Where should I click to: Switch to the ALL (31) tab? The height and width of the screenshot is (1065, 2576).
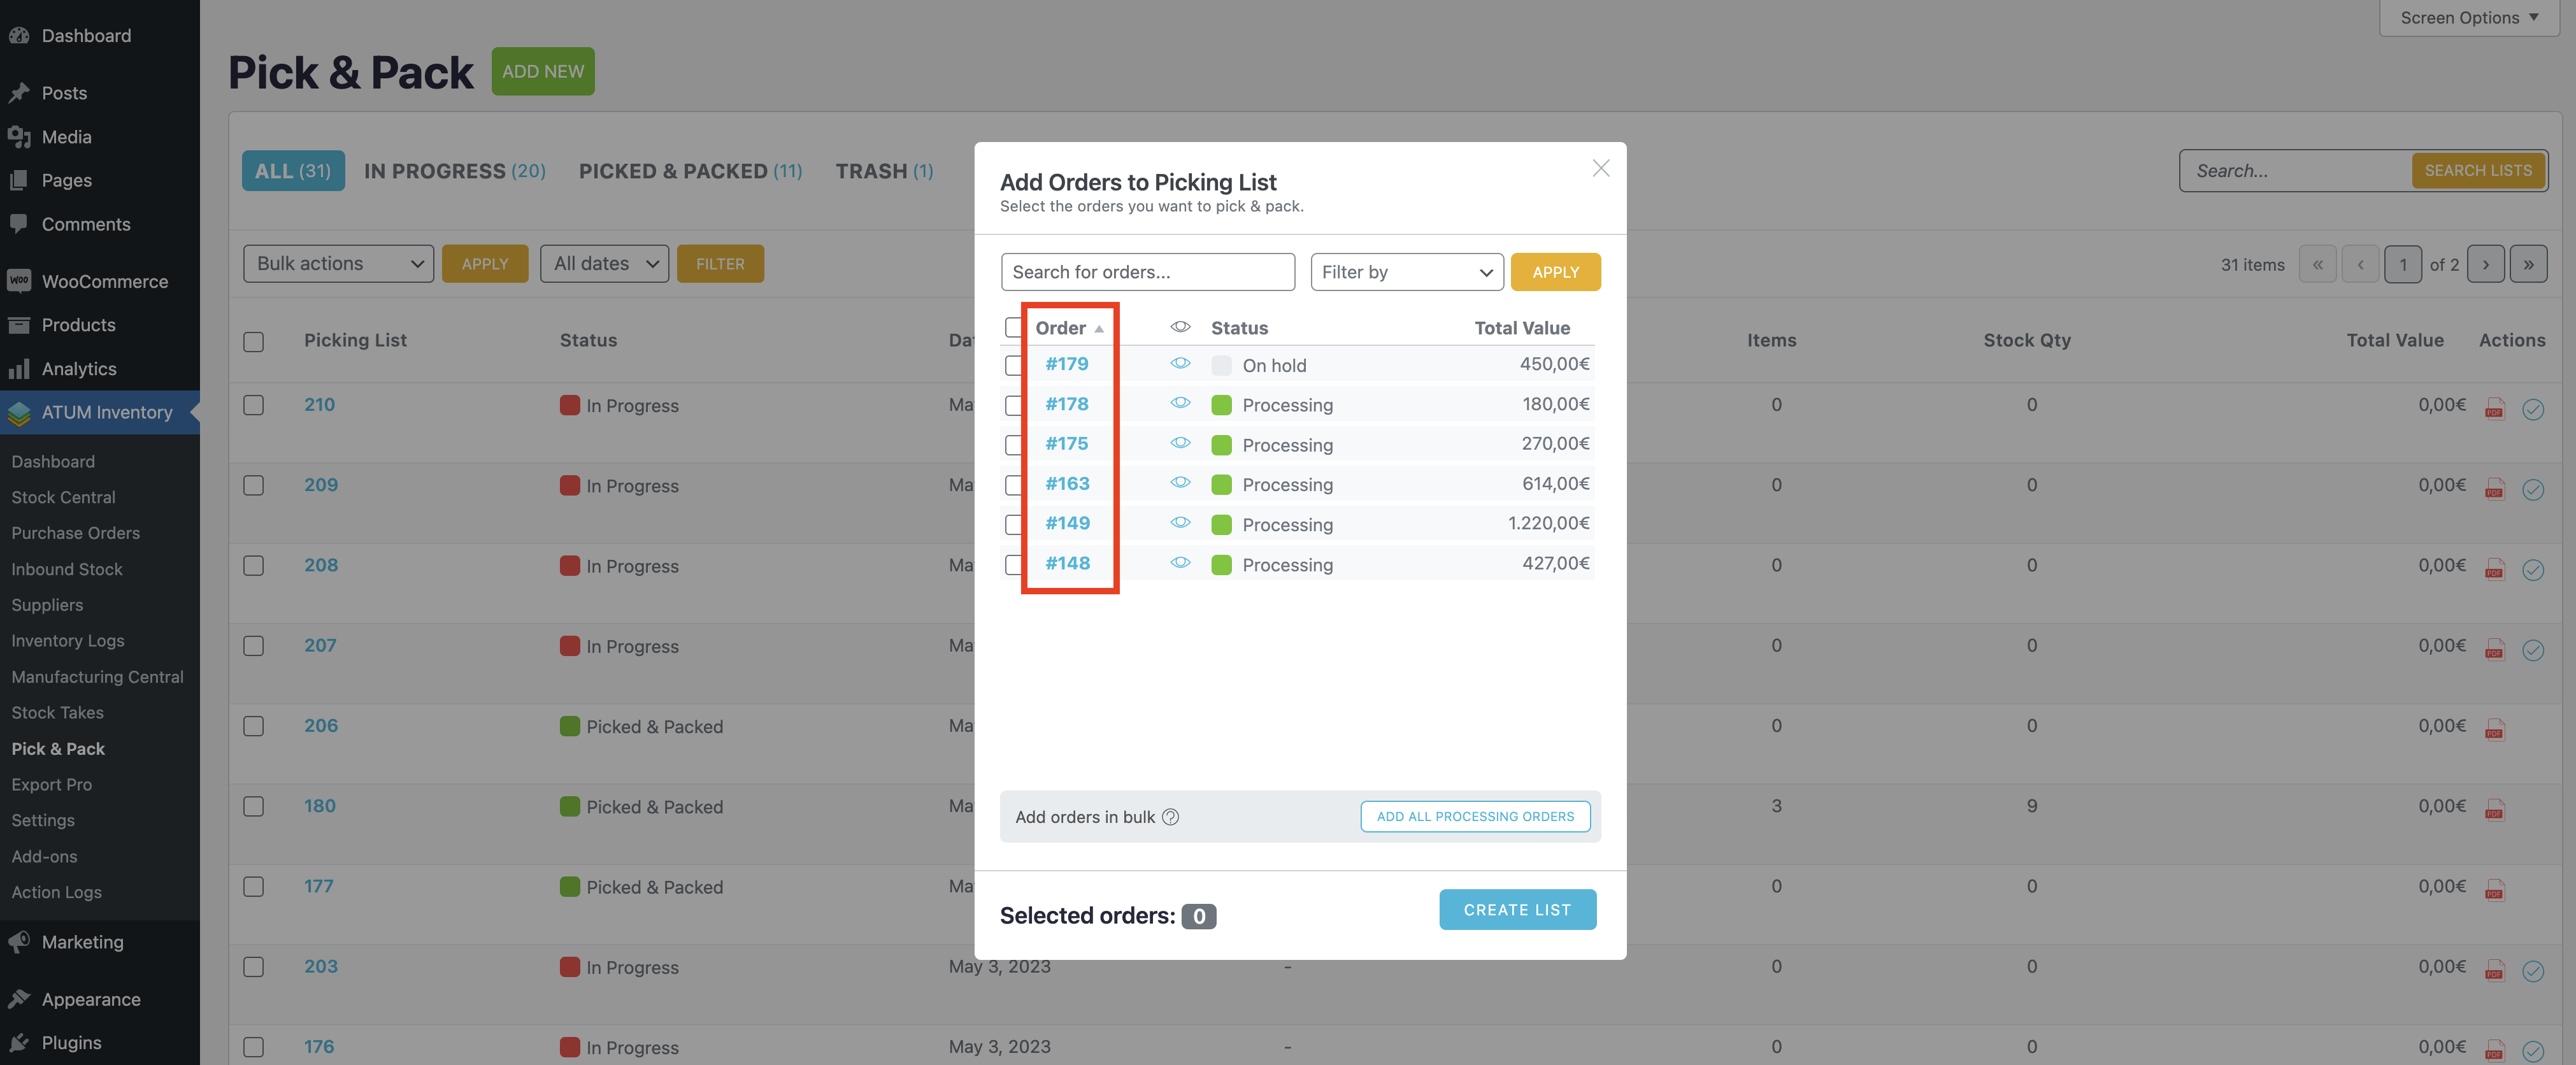(x=293, y=171)
